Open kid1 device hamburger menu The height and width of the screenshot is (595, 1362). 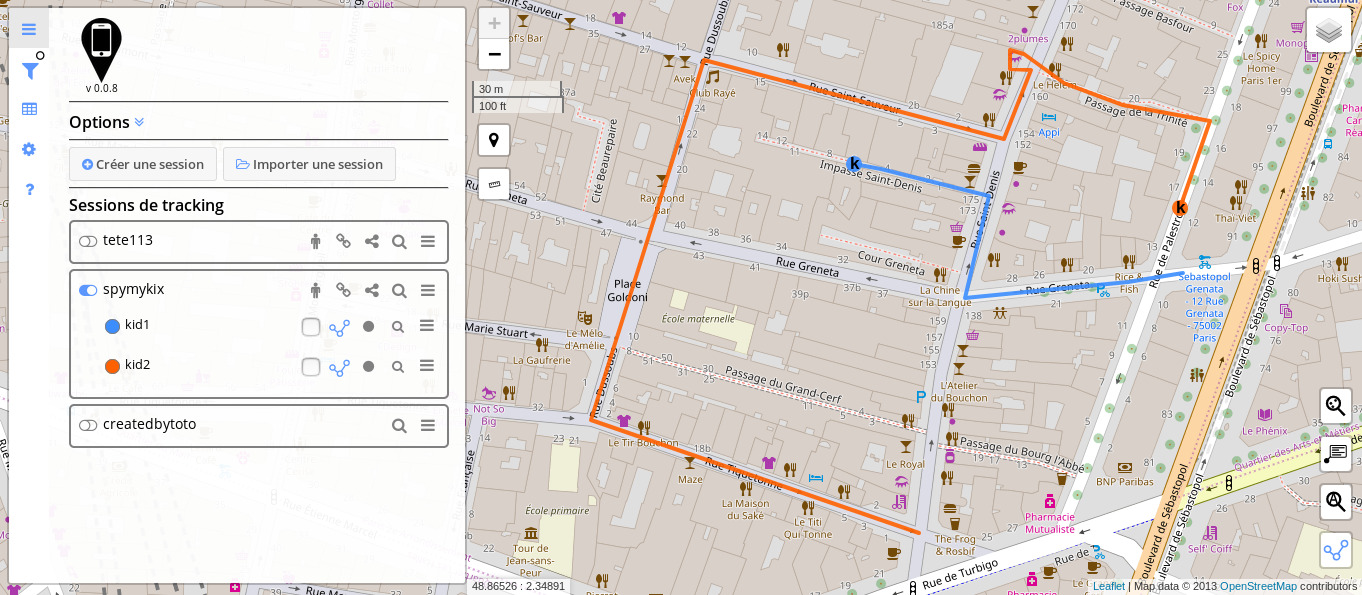(427, 326)
